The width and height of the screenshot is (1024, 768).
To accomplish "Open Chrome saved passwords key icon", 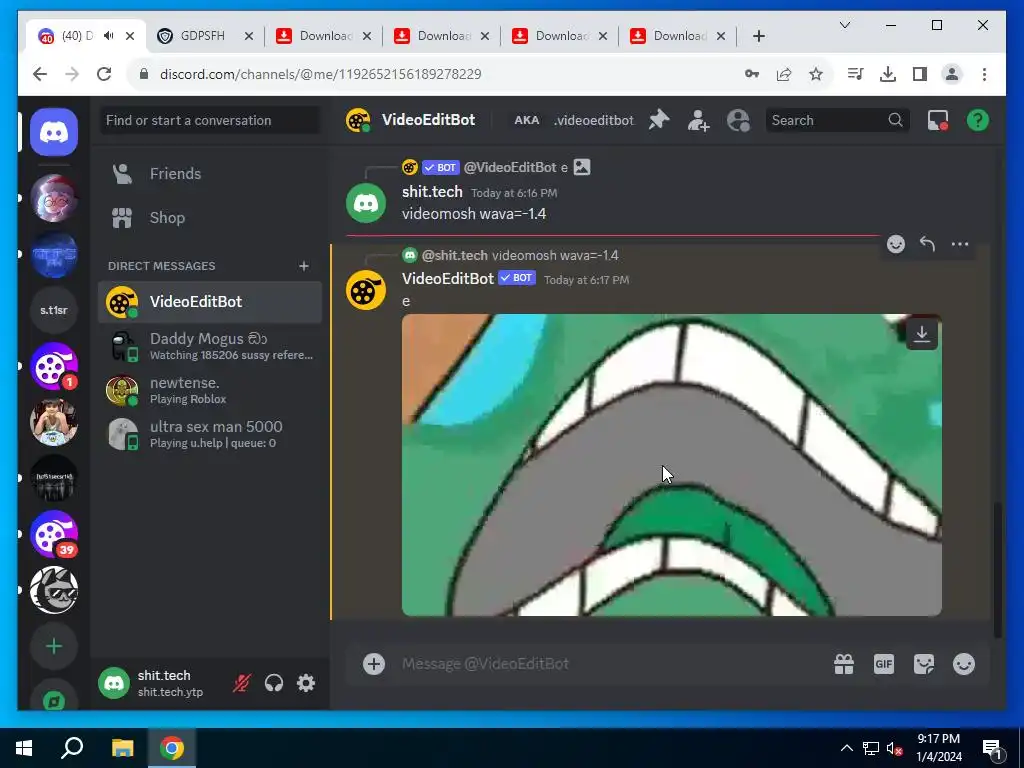I will coord(752,74).
